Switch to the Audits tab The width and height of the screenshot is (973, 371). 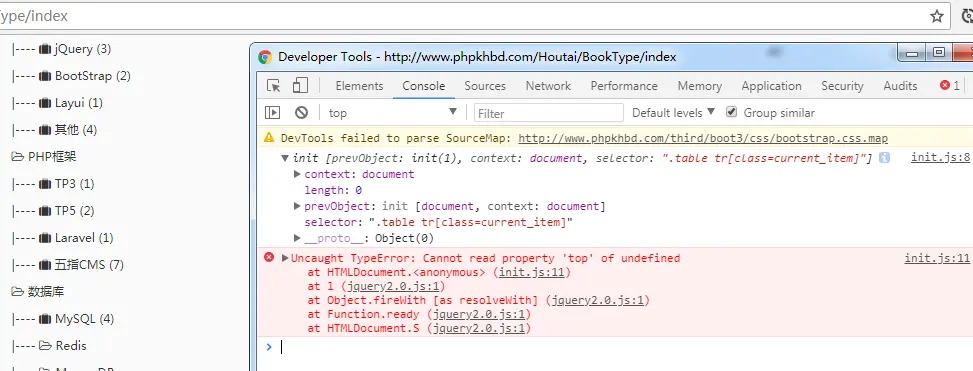(x=900, y=86)
